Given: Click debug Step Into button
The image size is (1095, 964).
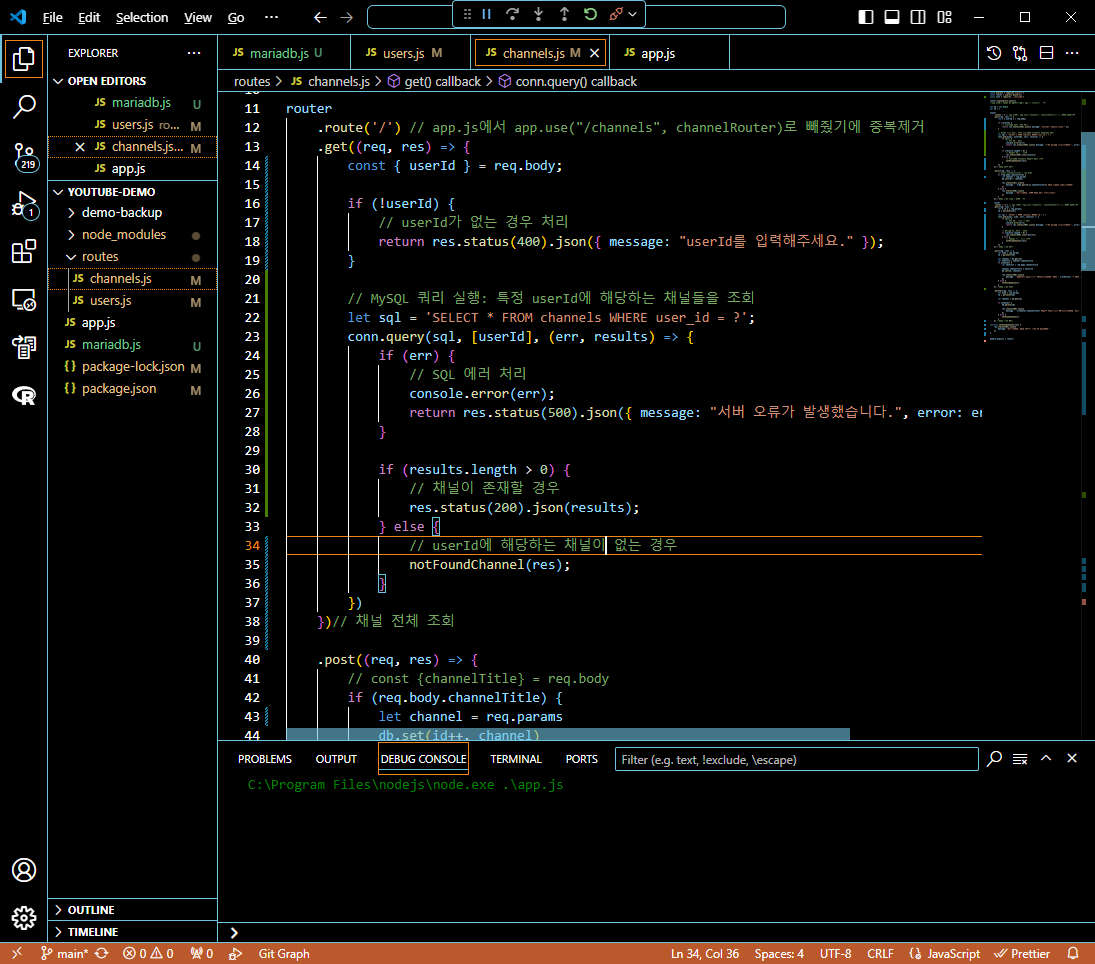Looking at the screenshot, I should point(538,14).
